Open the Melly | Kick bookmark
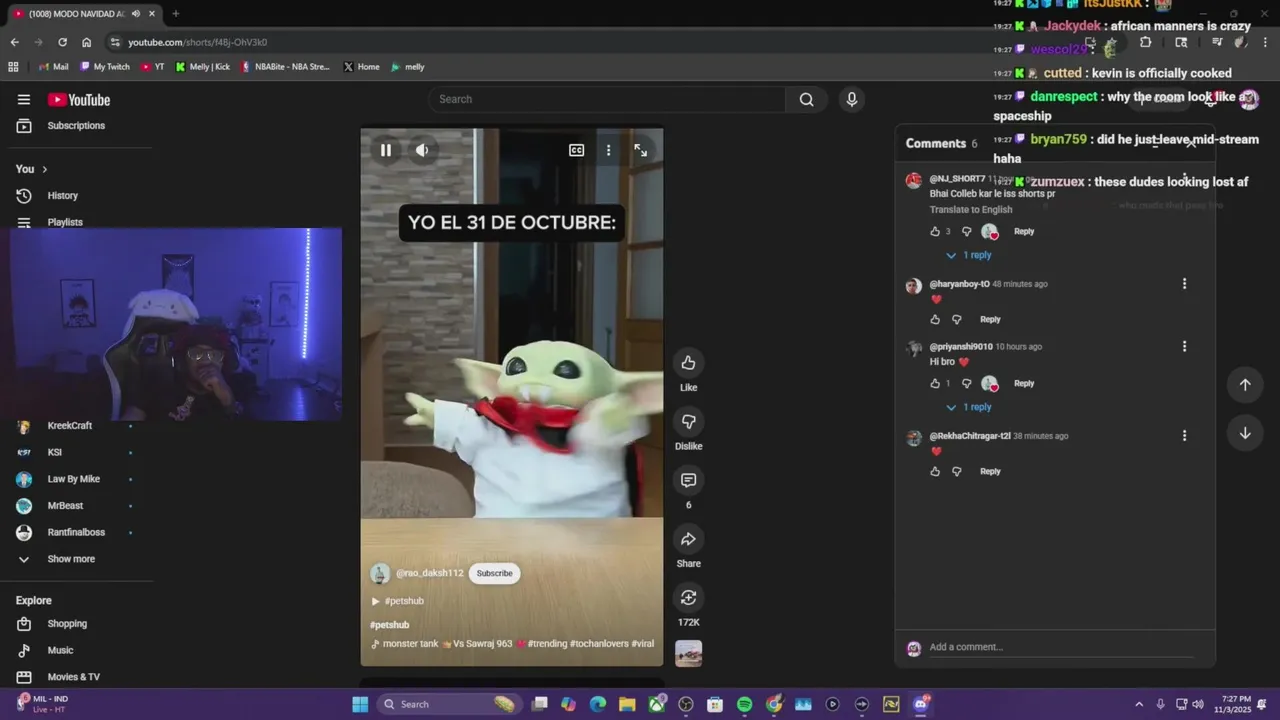 (x=203, y=67)
